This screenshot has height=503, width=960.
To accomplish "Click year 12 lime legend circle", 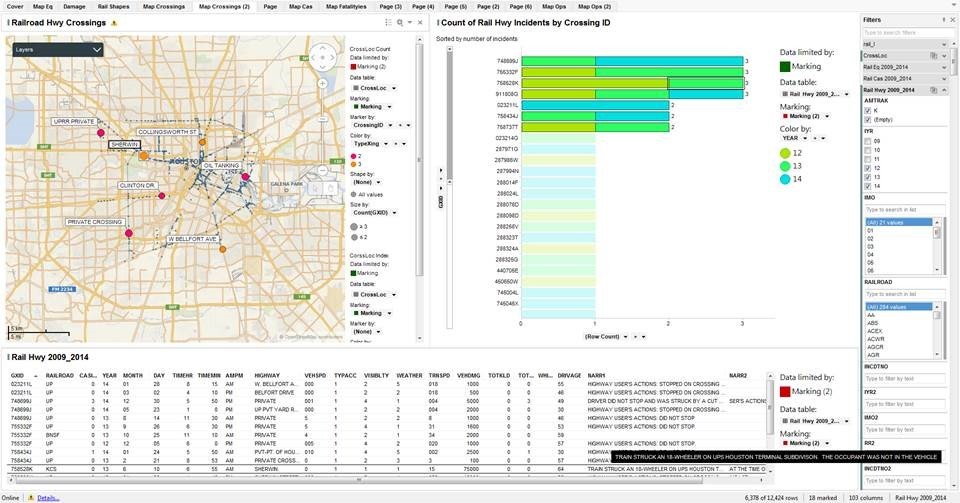I will (x=785, y=153).
